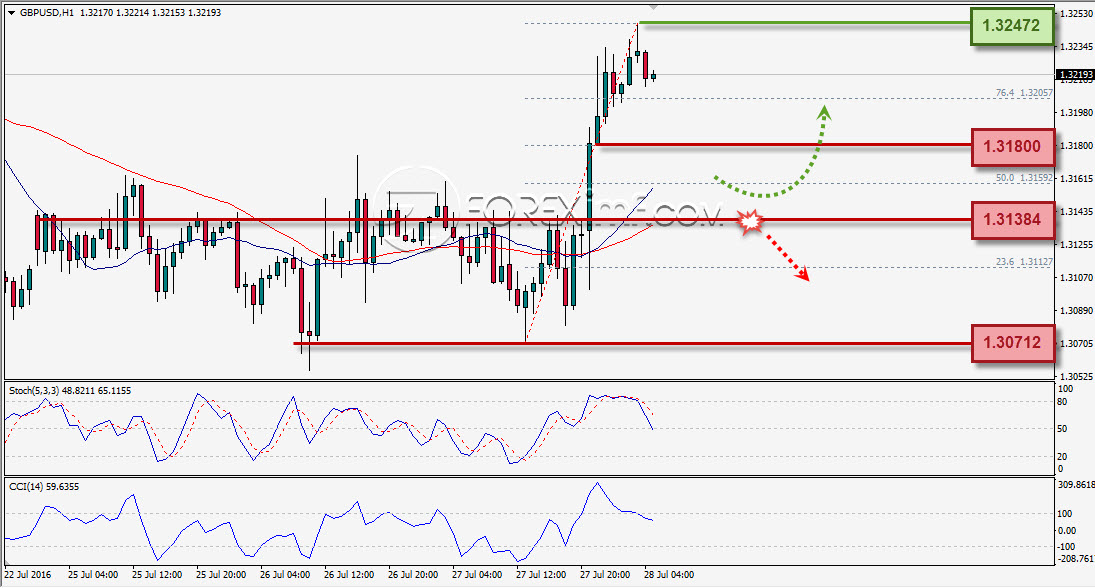
Task: Click the 27 Jul 04:00 time label
Action: 477,575
